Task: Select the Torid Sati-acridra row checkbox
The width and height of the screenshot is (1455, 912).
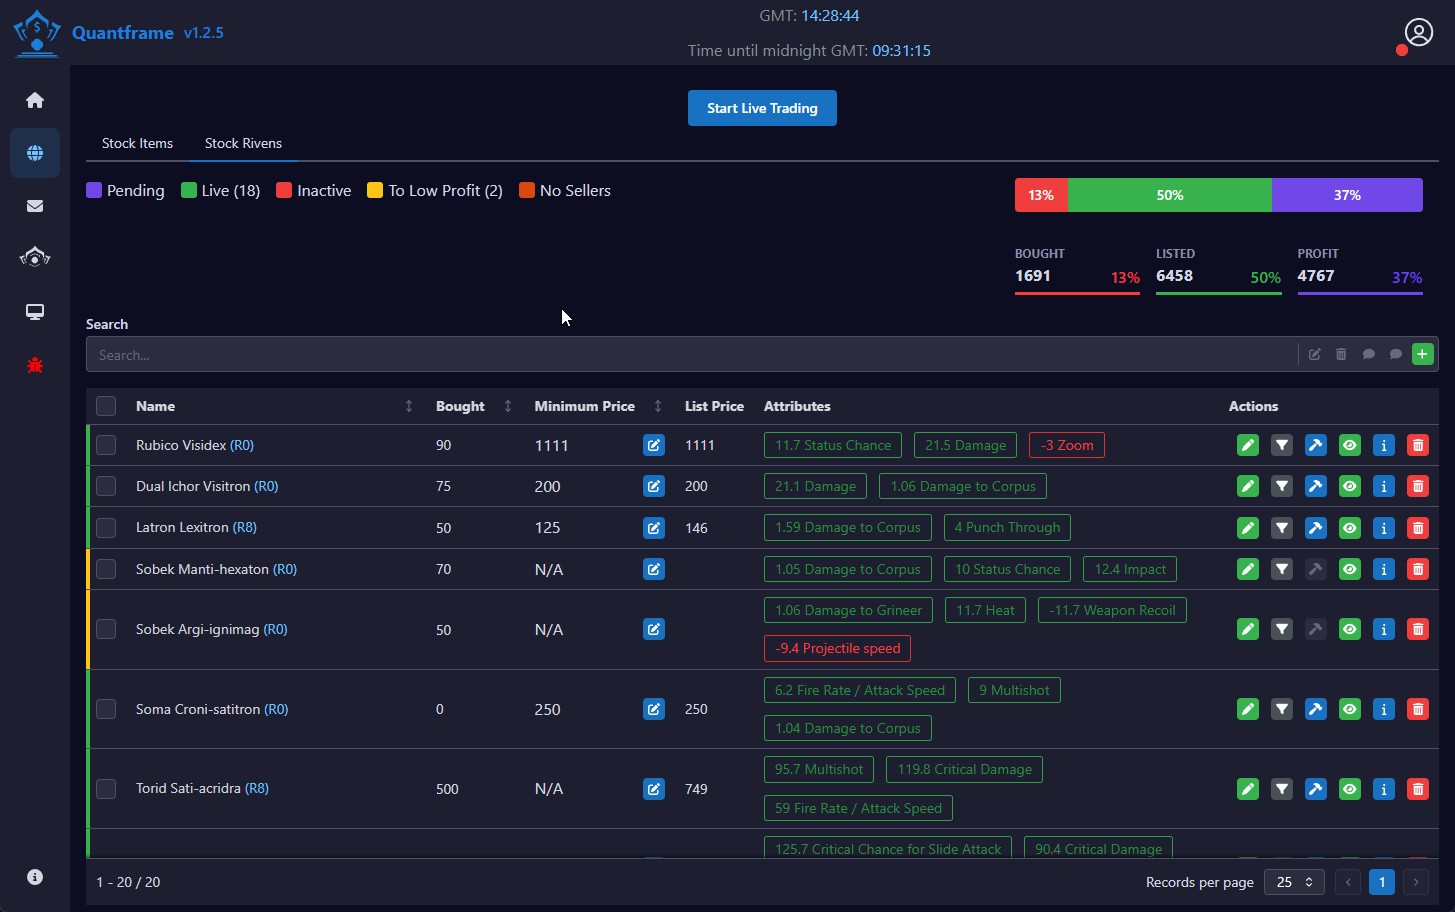Action: coord(106,789)
